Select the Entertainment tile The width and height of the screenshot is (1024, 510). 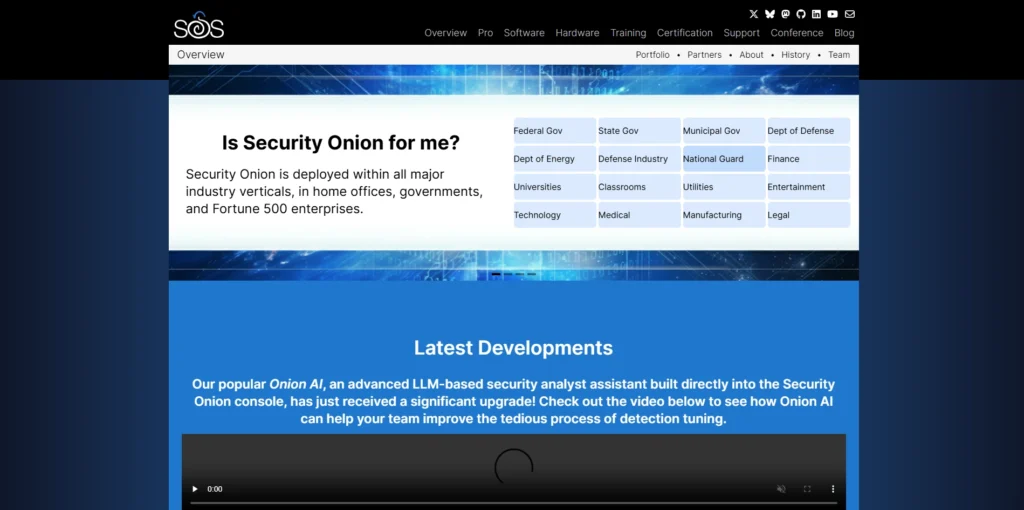808,187
